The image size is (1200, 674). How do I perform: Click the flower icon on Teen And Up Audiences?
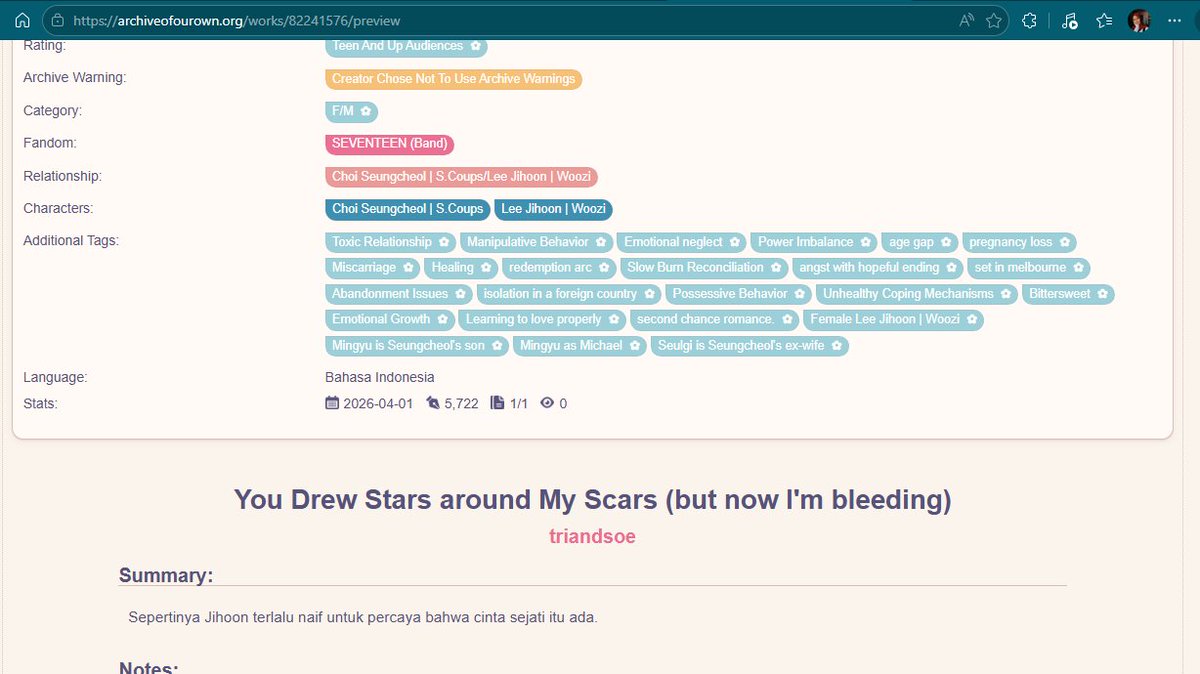(475, 46)
